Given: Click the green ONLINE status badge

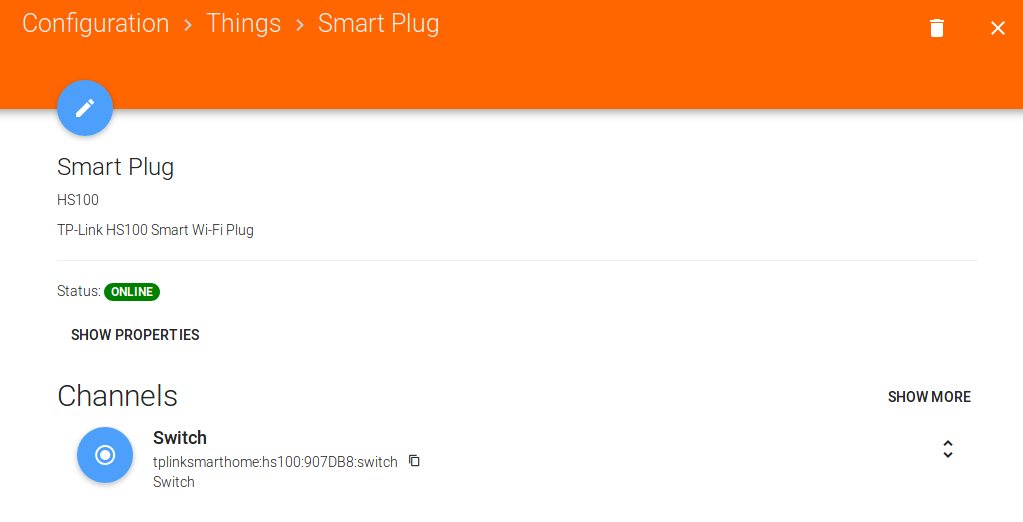Looking at the screenshot, I should pos(132,292).
